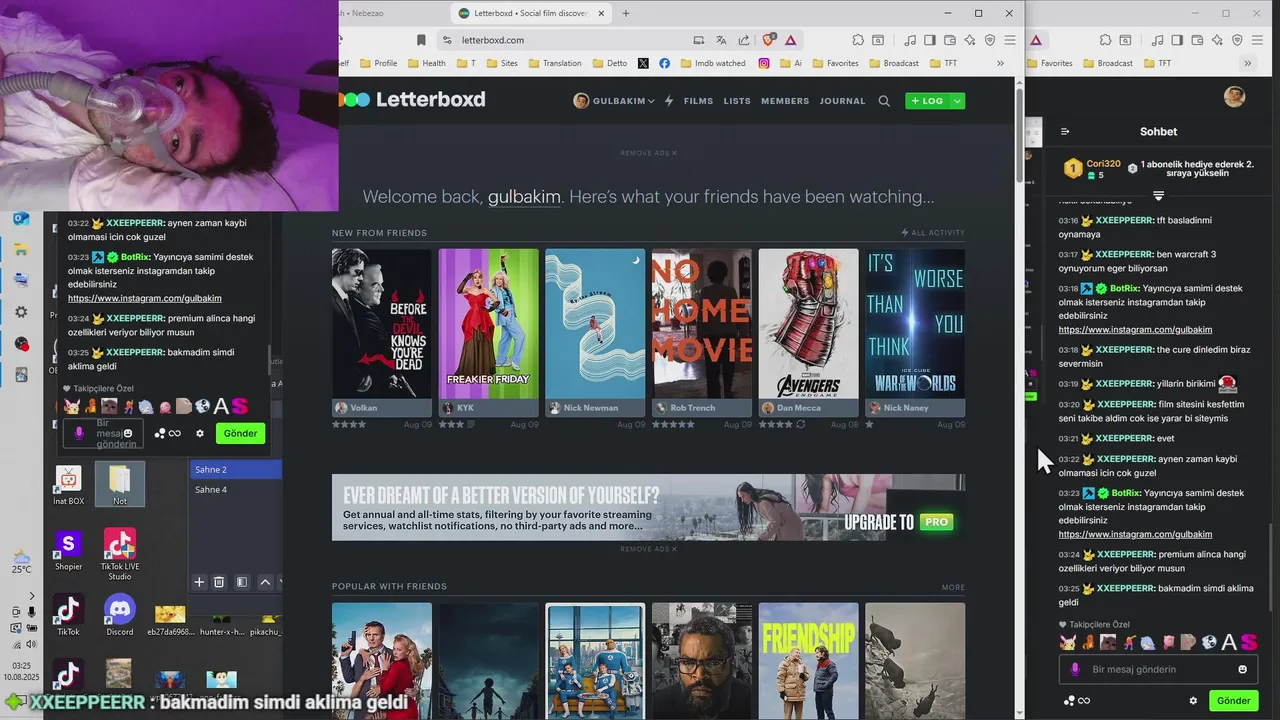The image size is (1280, 720).
Task: Click the UPGRADE TO PRO banner
Action: [x=648, y=507]
